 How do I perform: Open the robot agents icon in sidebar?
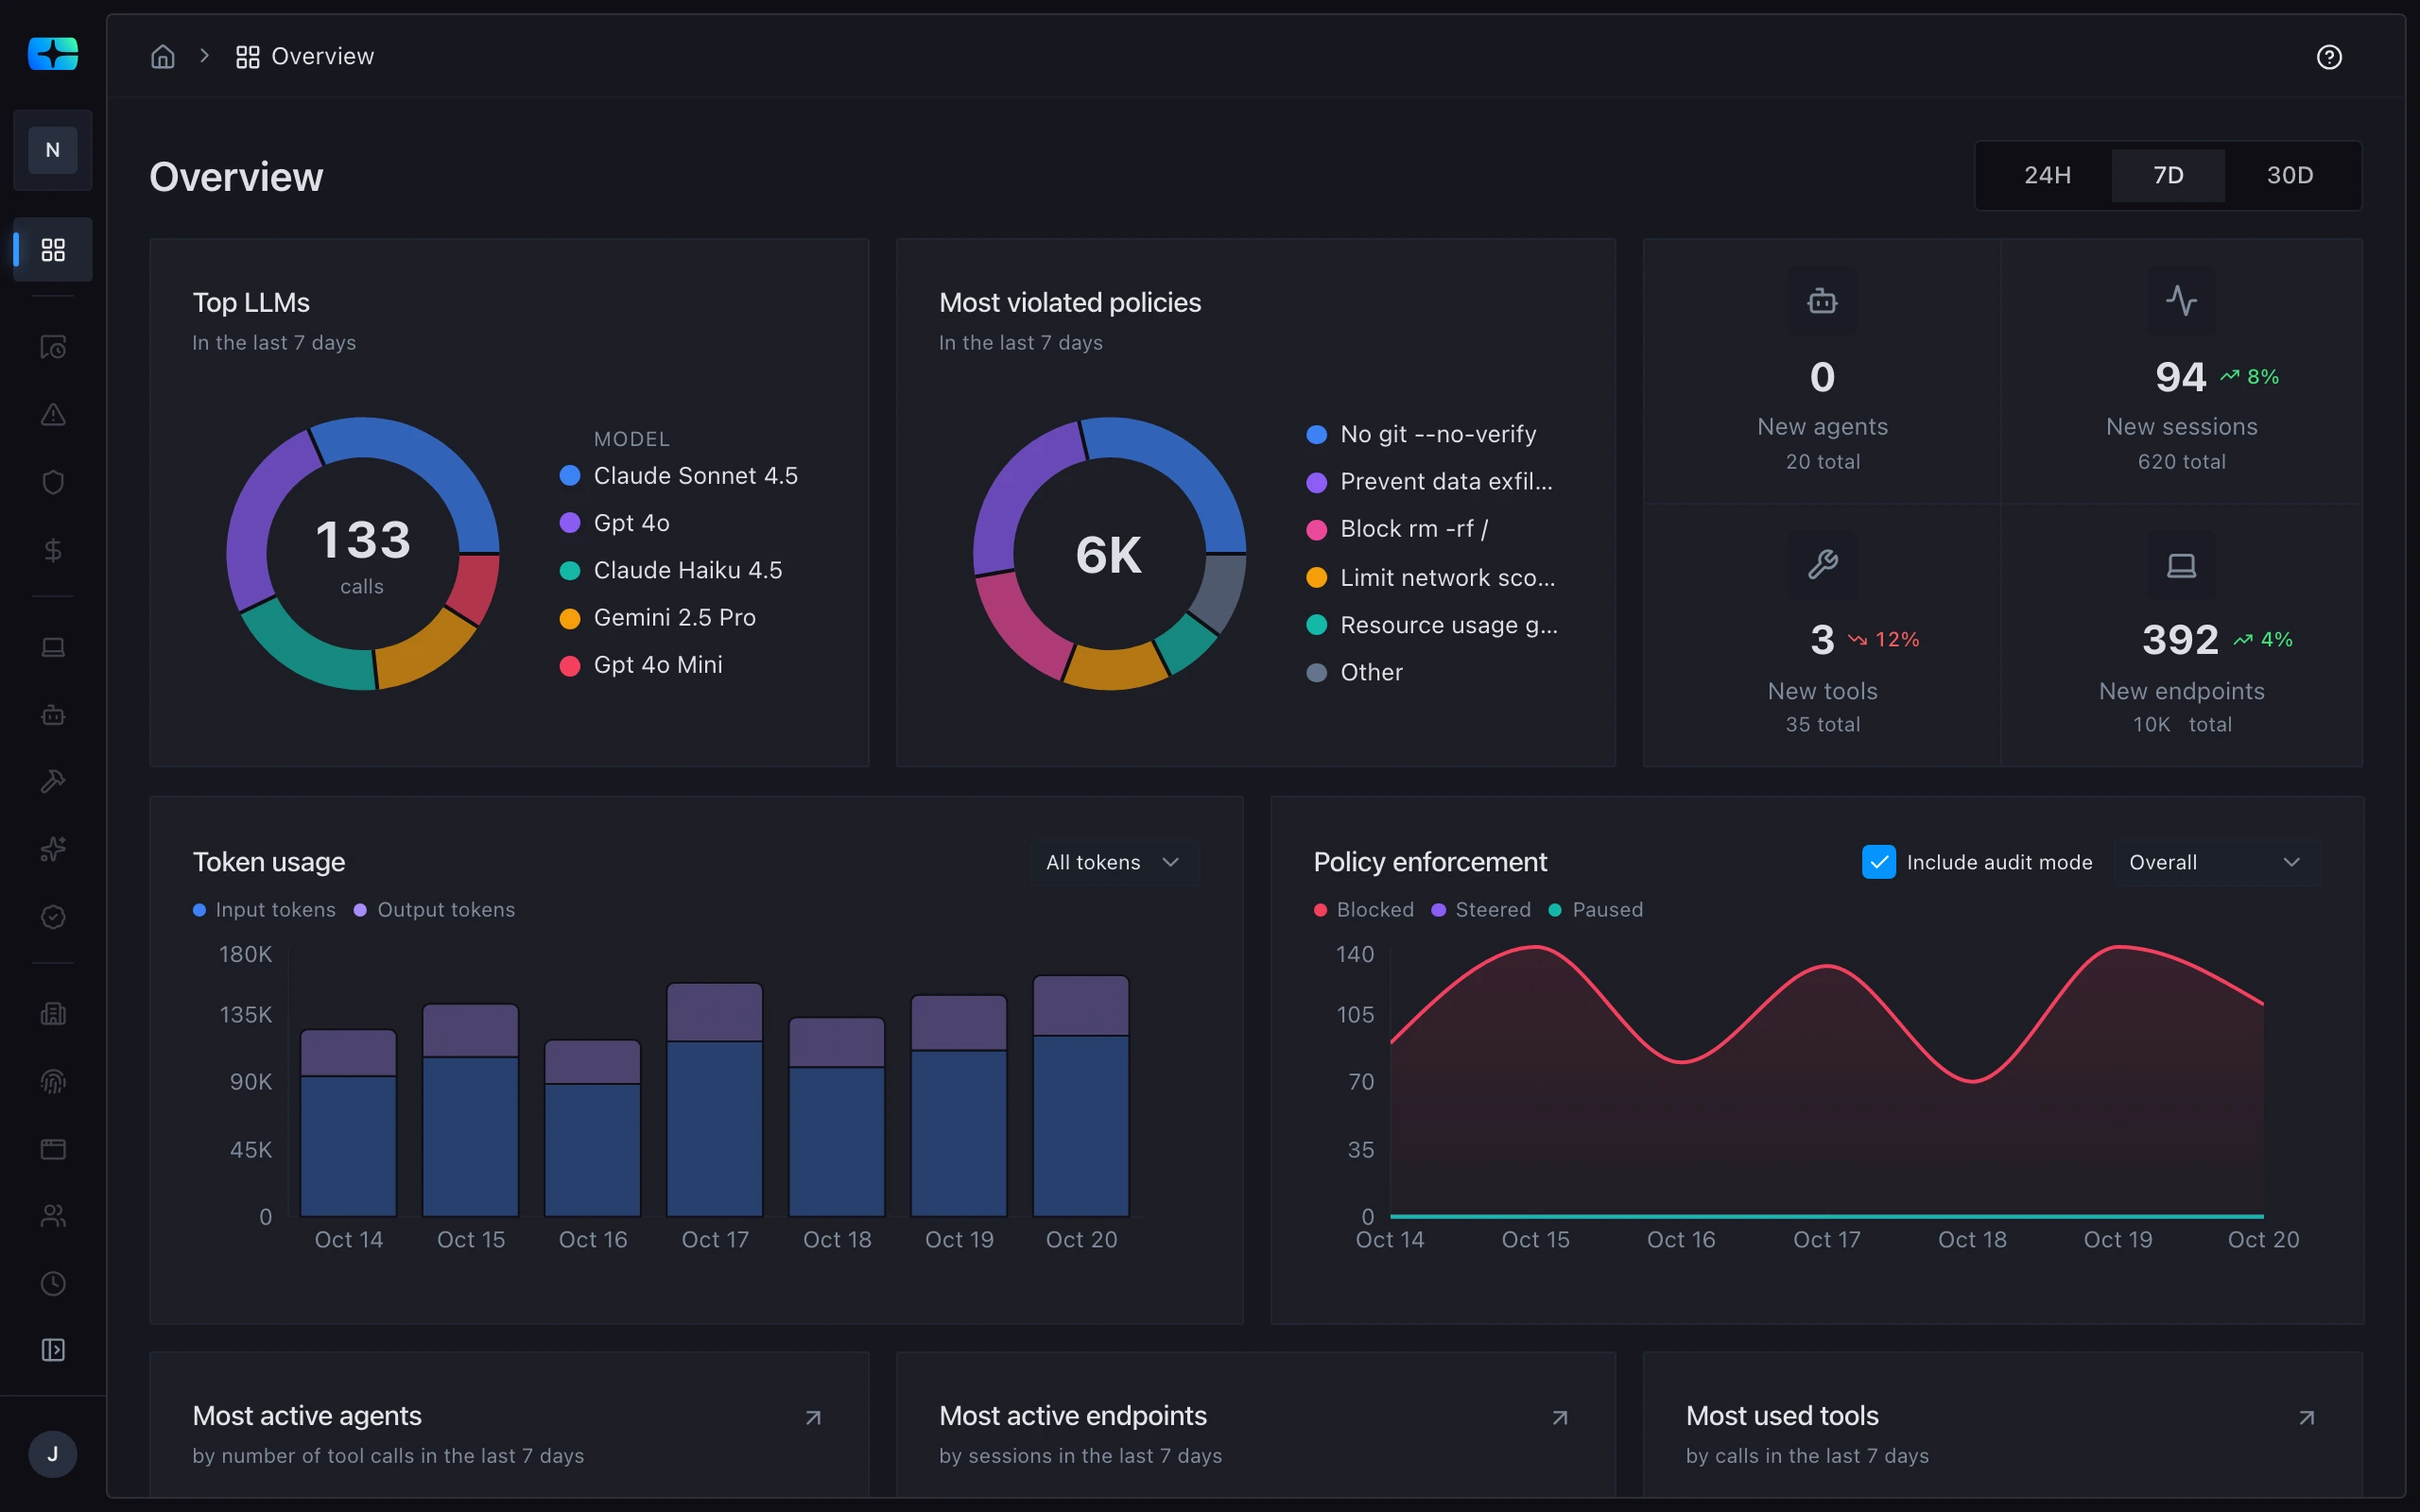point(53,714)
